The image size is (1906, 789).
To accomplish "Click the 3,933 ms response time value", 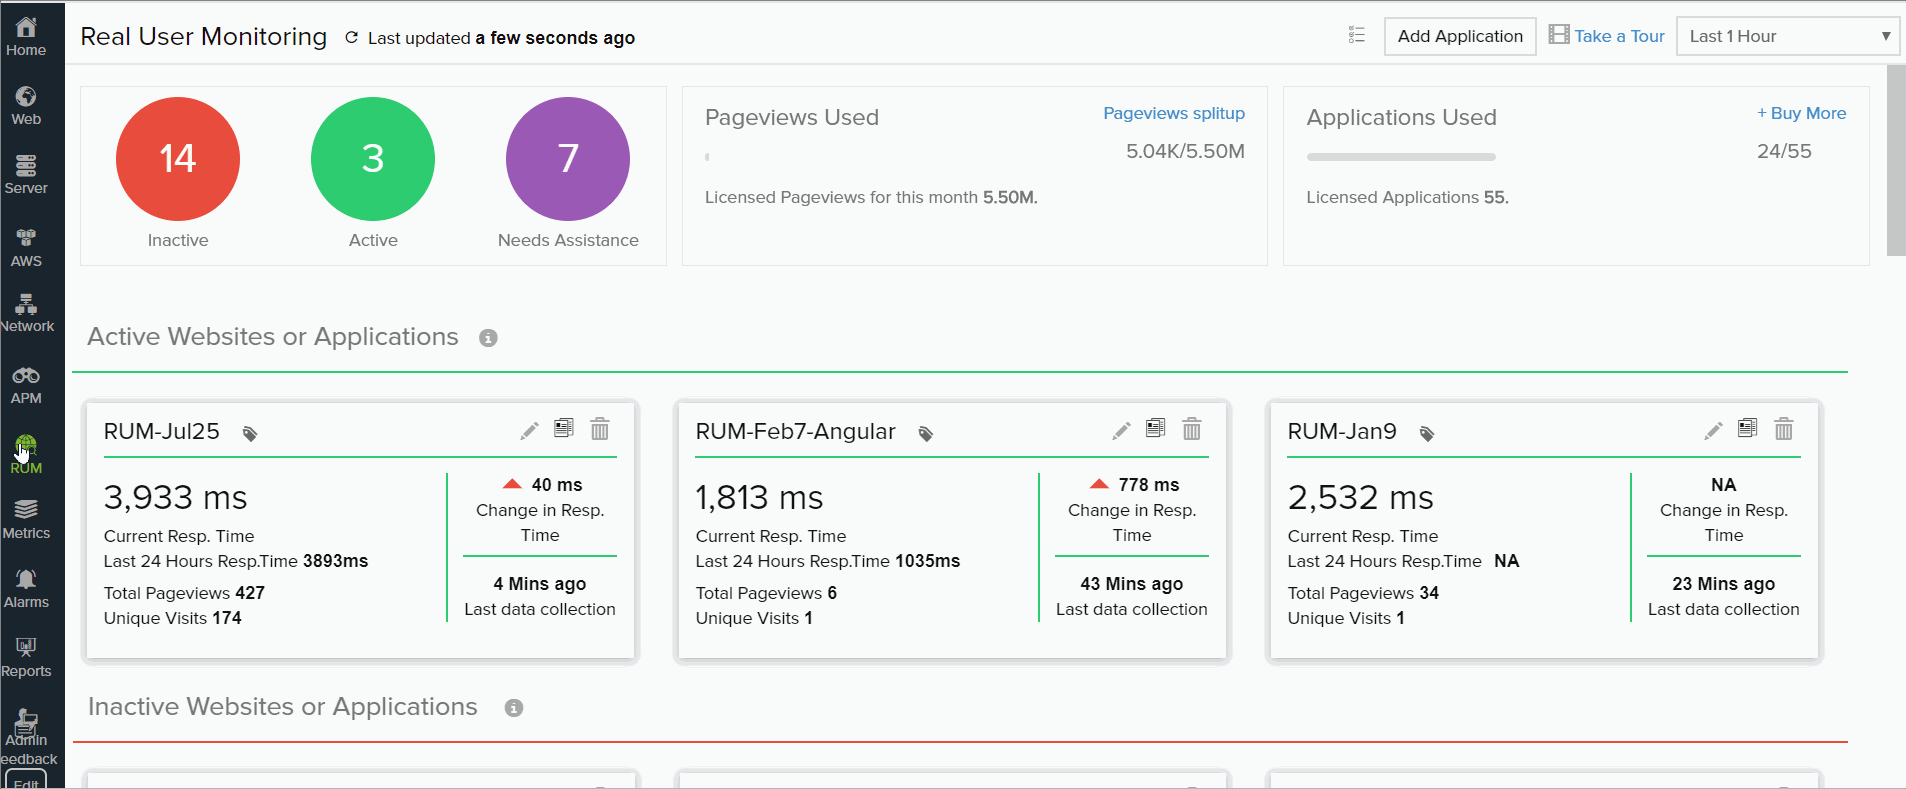I will pos(176,497).
